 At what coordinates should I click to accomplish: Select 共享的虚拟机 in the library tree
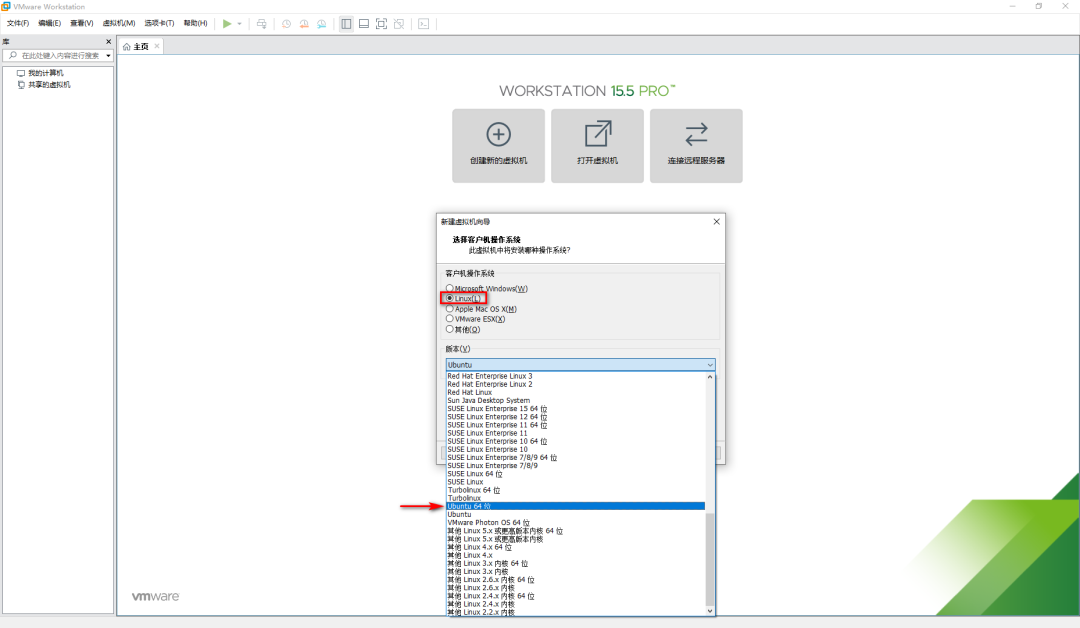pos(49,85)
